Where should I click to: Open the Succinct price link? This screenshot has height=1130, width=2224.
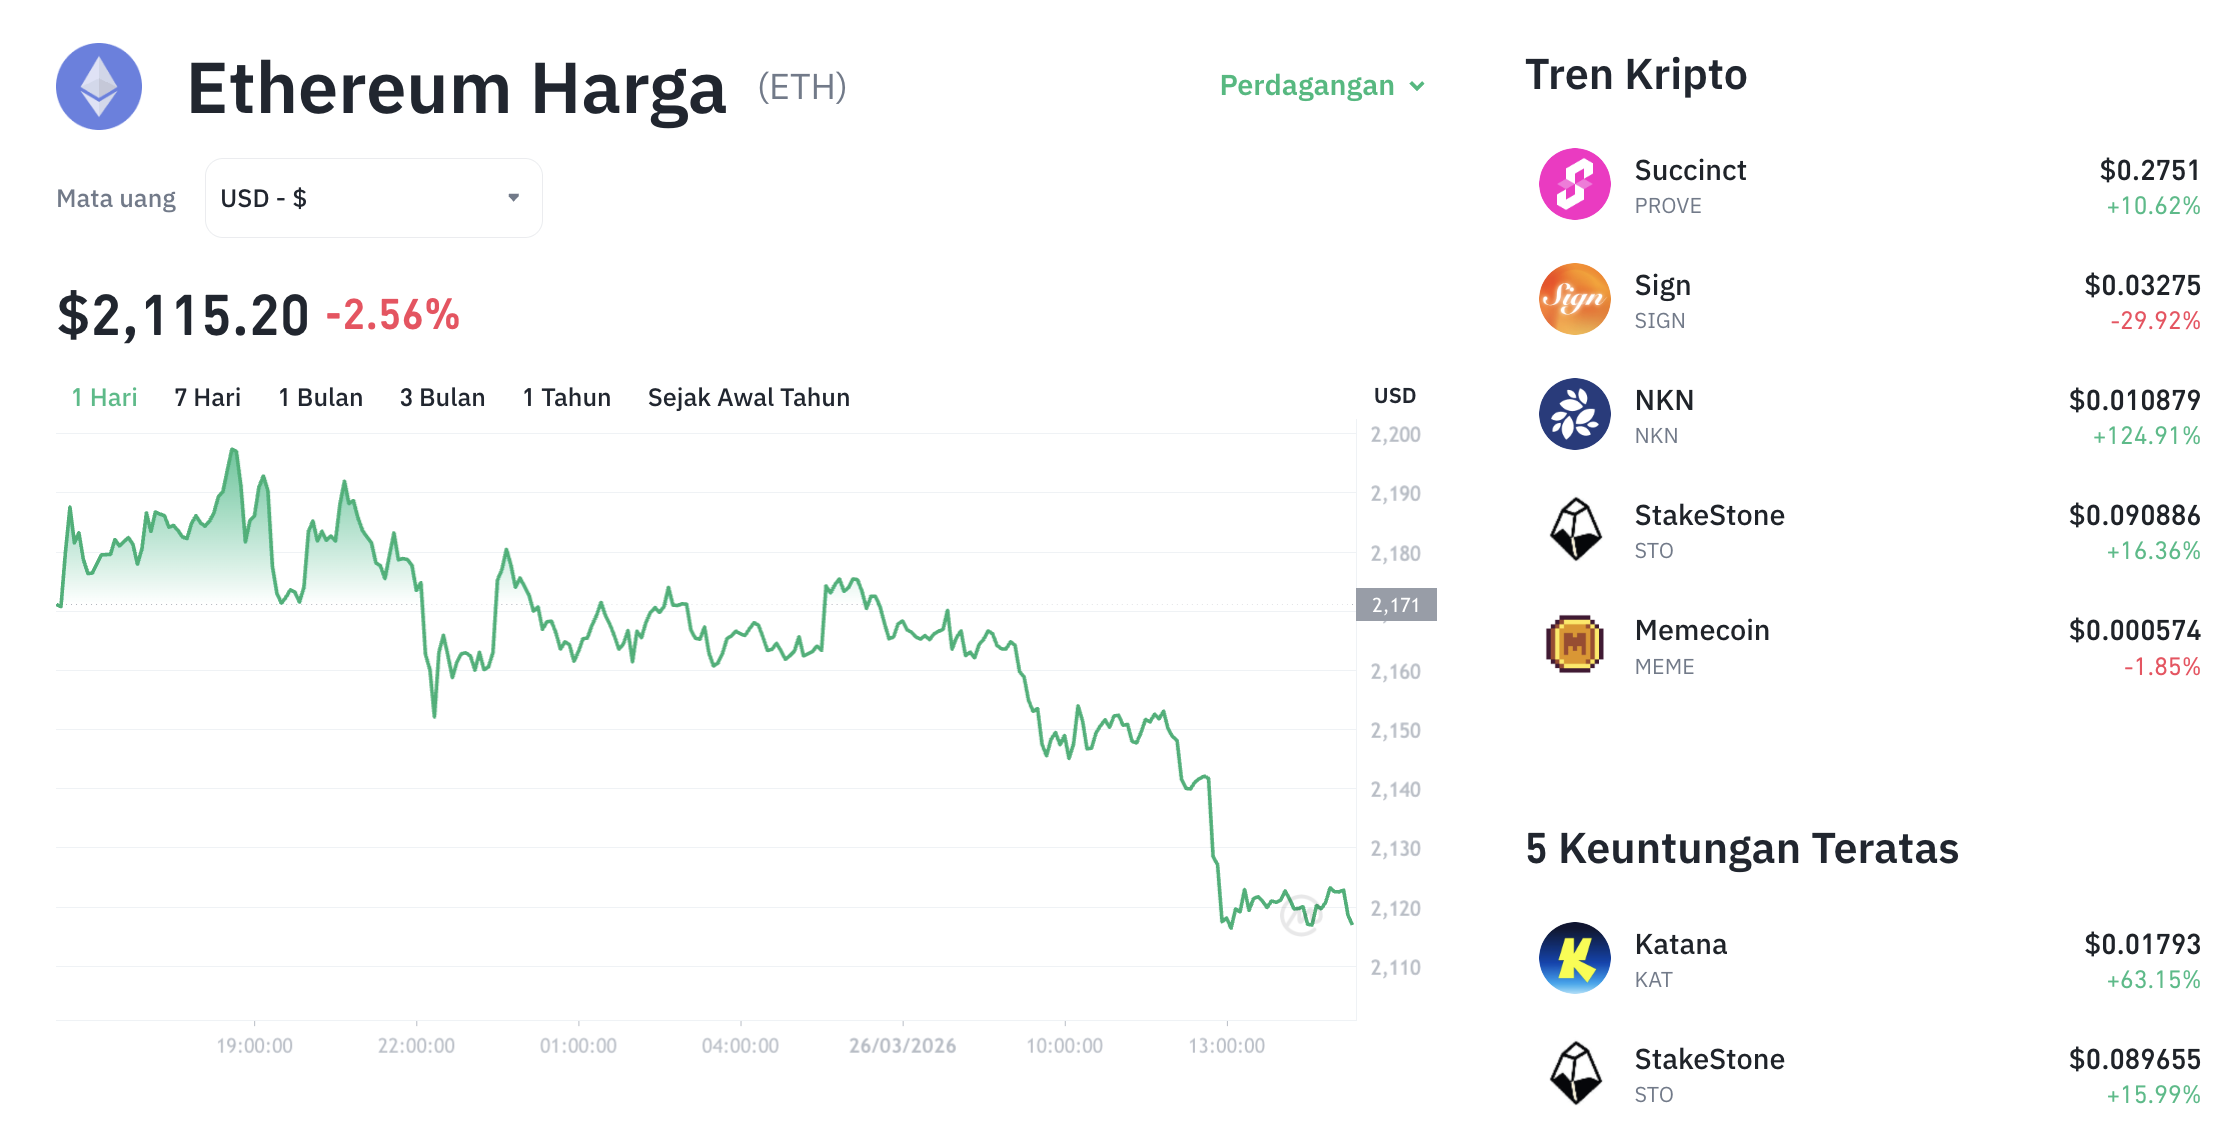point(2148,172)
